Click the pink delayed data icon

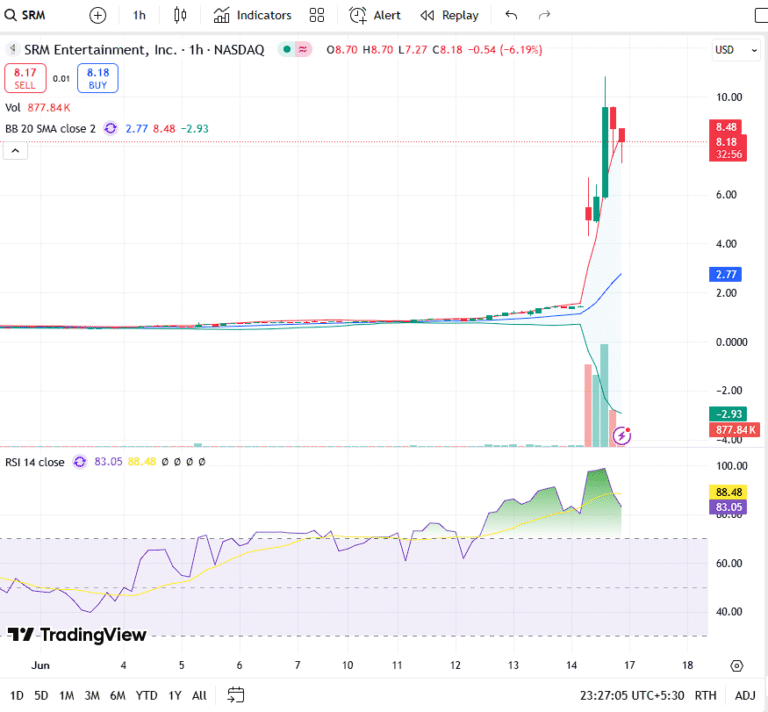[x=303, y=49]
